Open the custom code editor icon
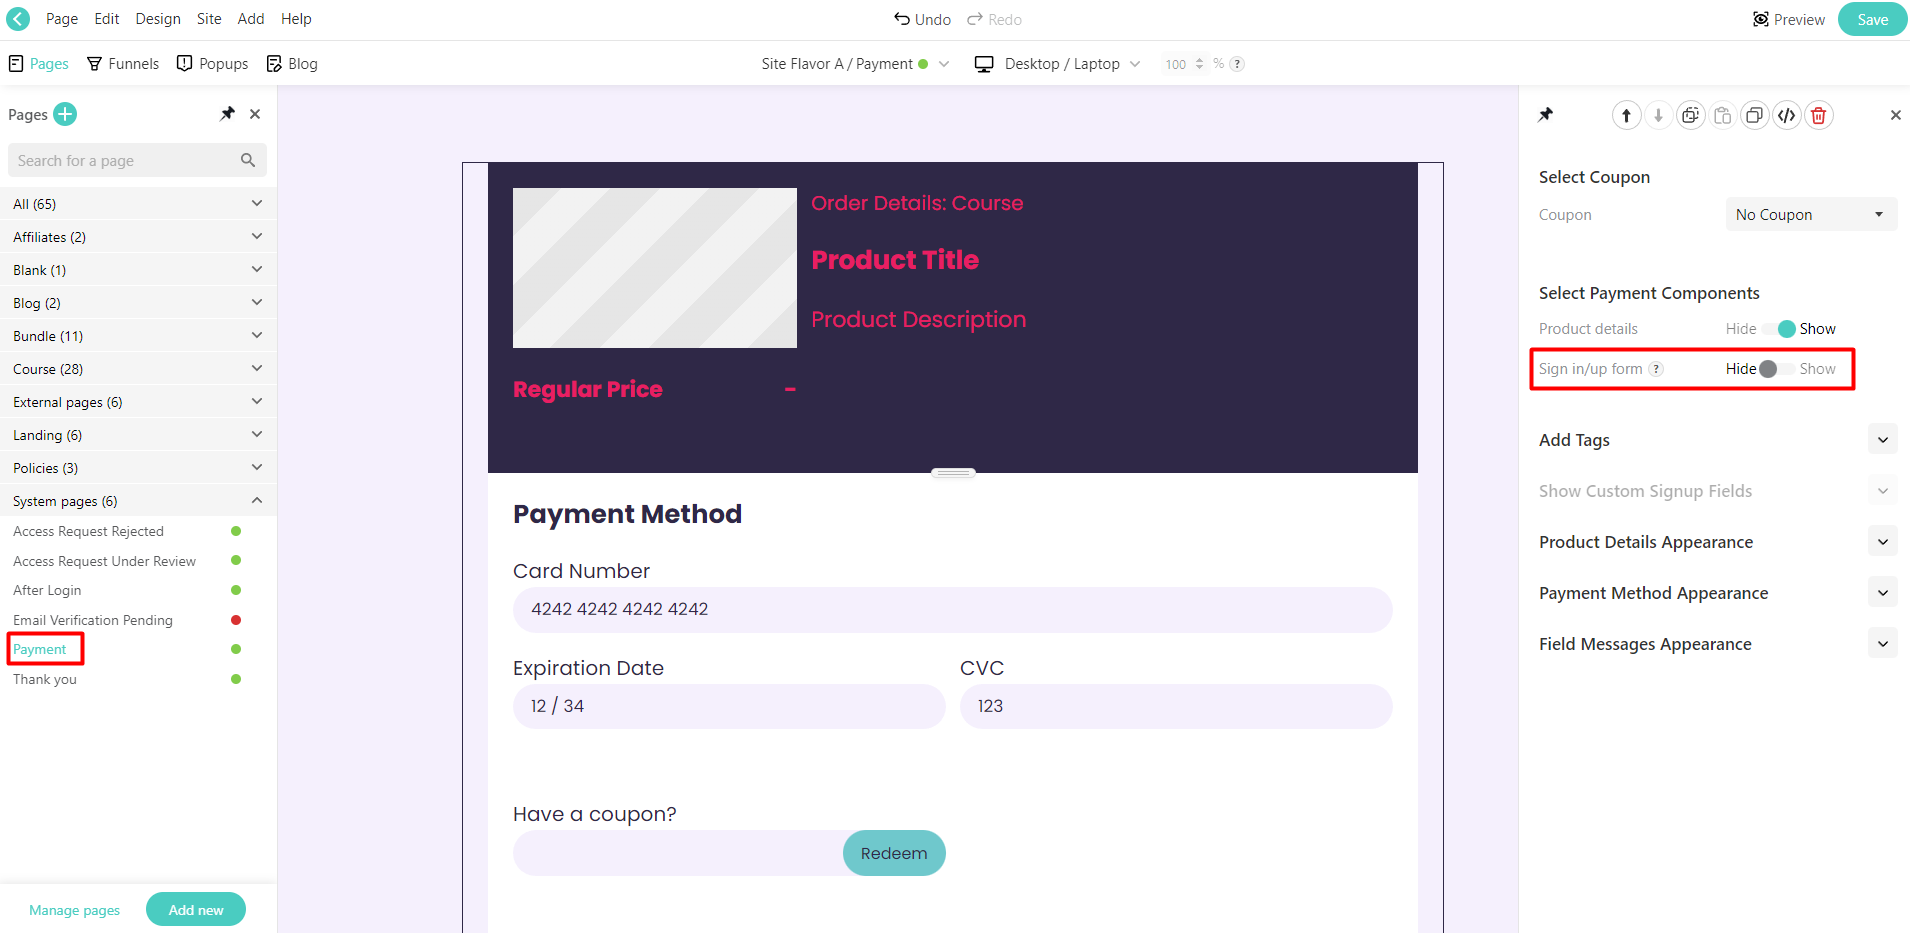This screenshot has width=1910, height=933. click(x=1787, y=115)
